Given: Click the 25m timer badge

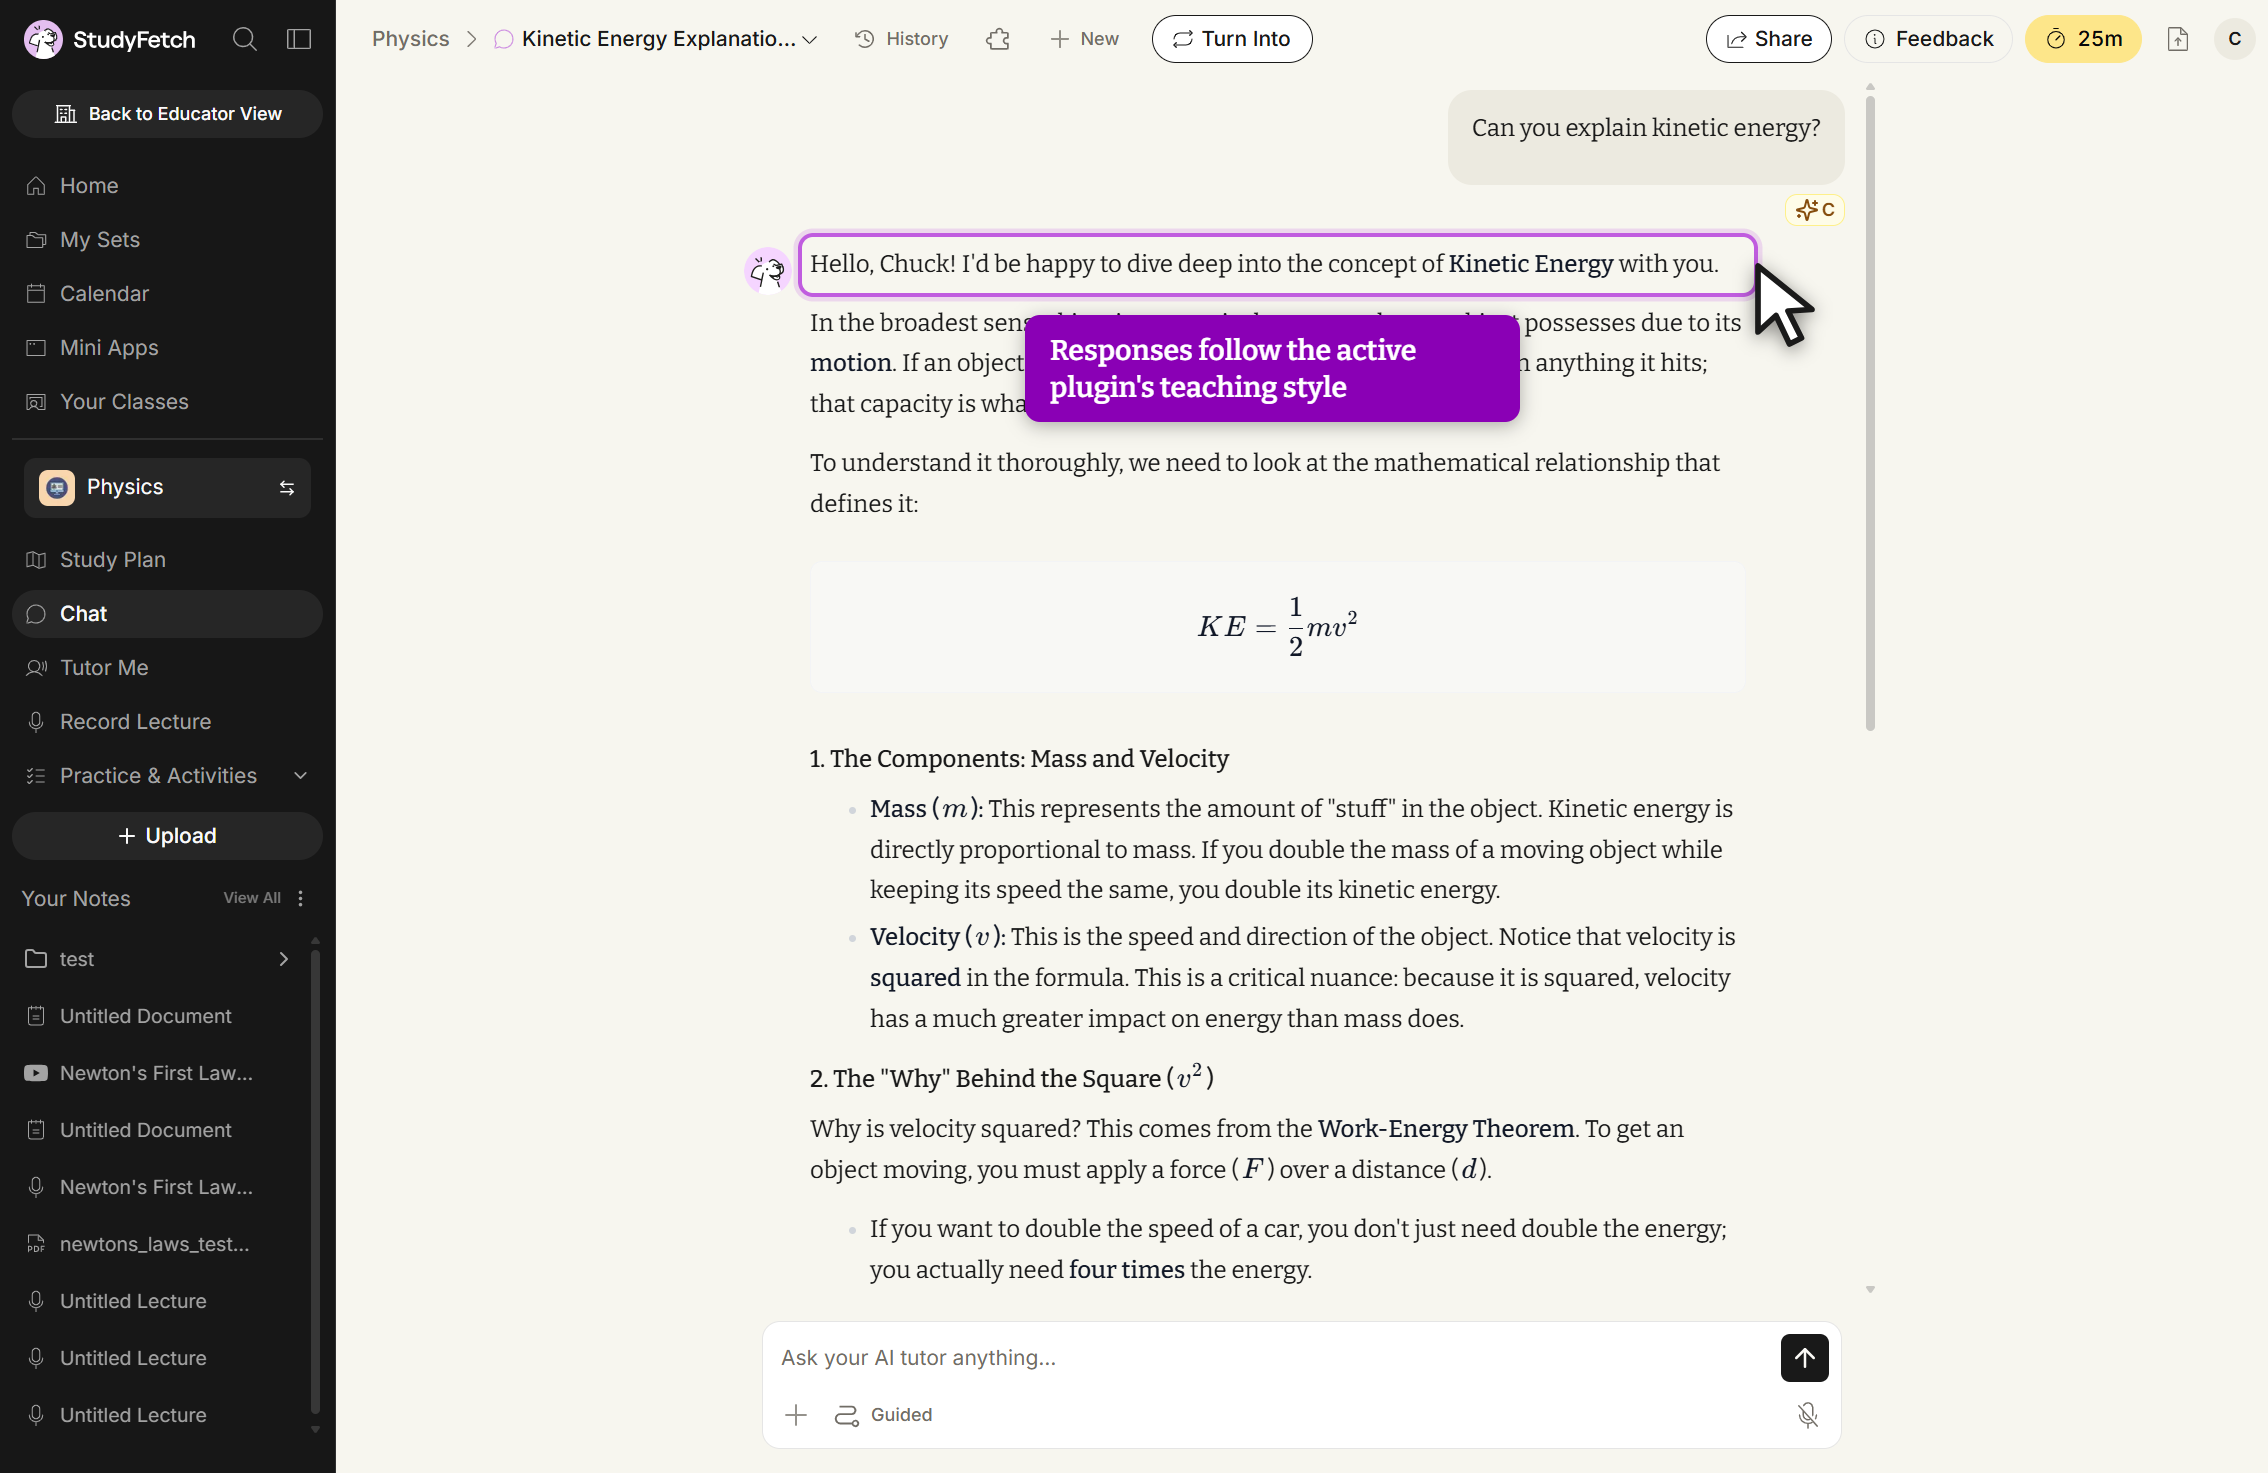Looking at the screenshot, I should tap(2083, 39).
